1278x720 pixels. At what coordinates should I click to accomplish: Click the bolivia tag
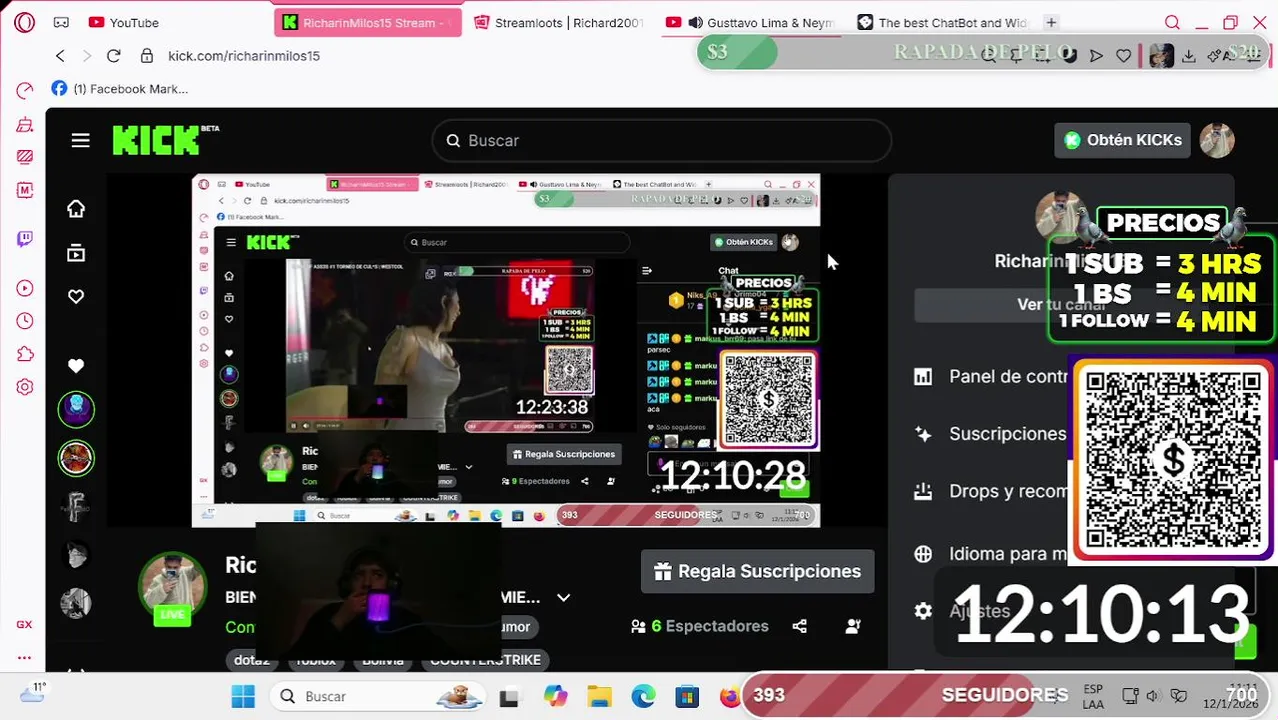[383, 660]
